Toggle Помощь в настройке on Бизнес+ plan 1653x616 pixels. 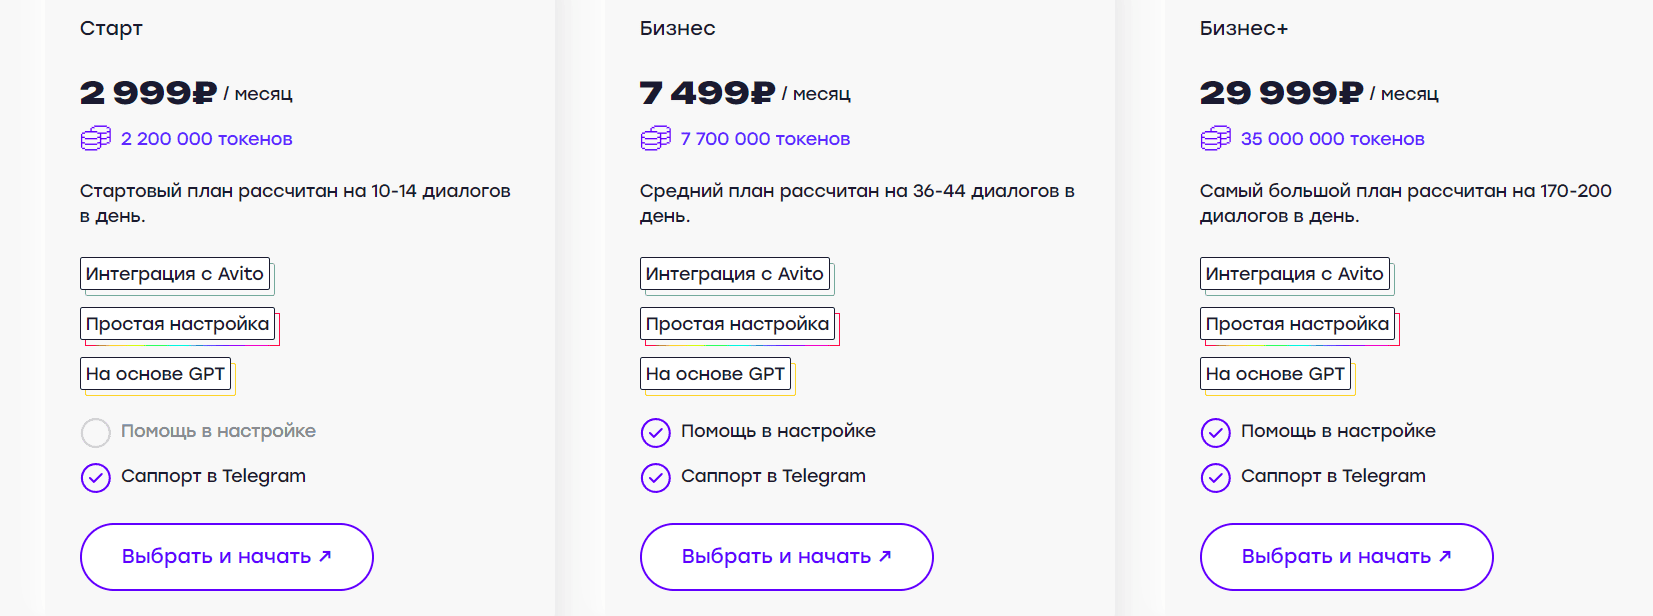(1215, 433)
